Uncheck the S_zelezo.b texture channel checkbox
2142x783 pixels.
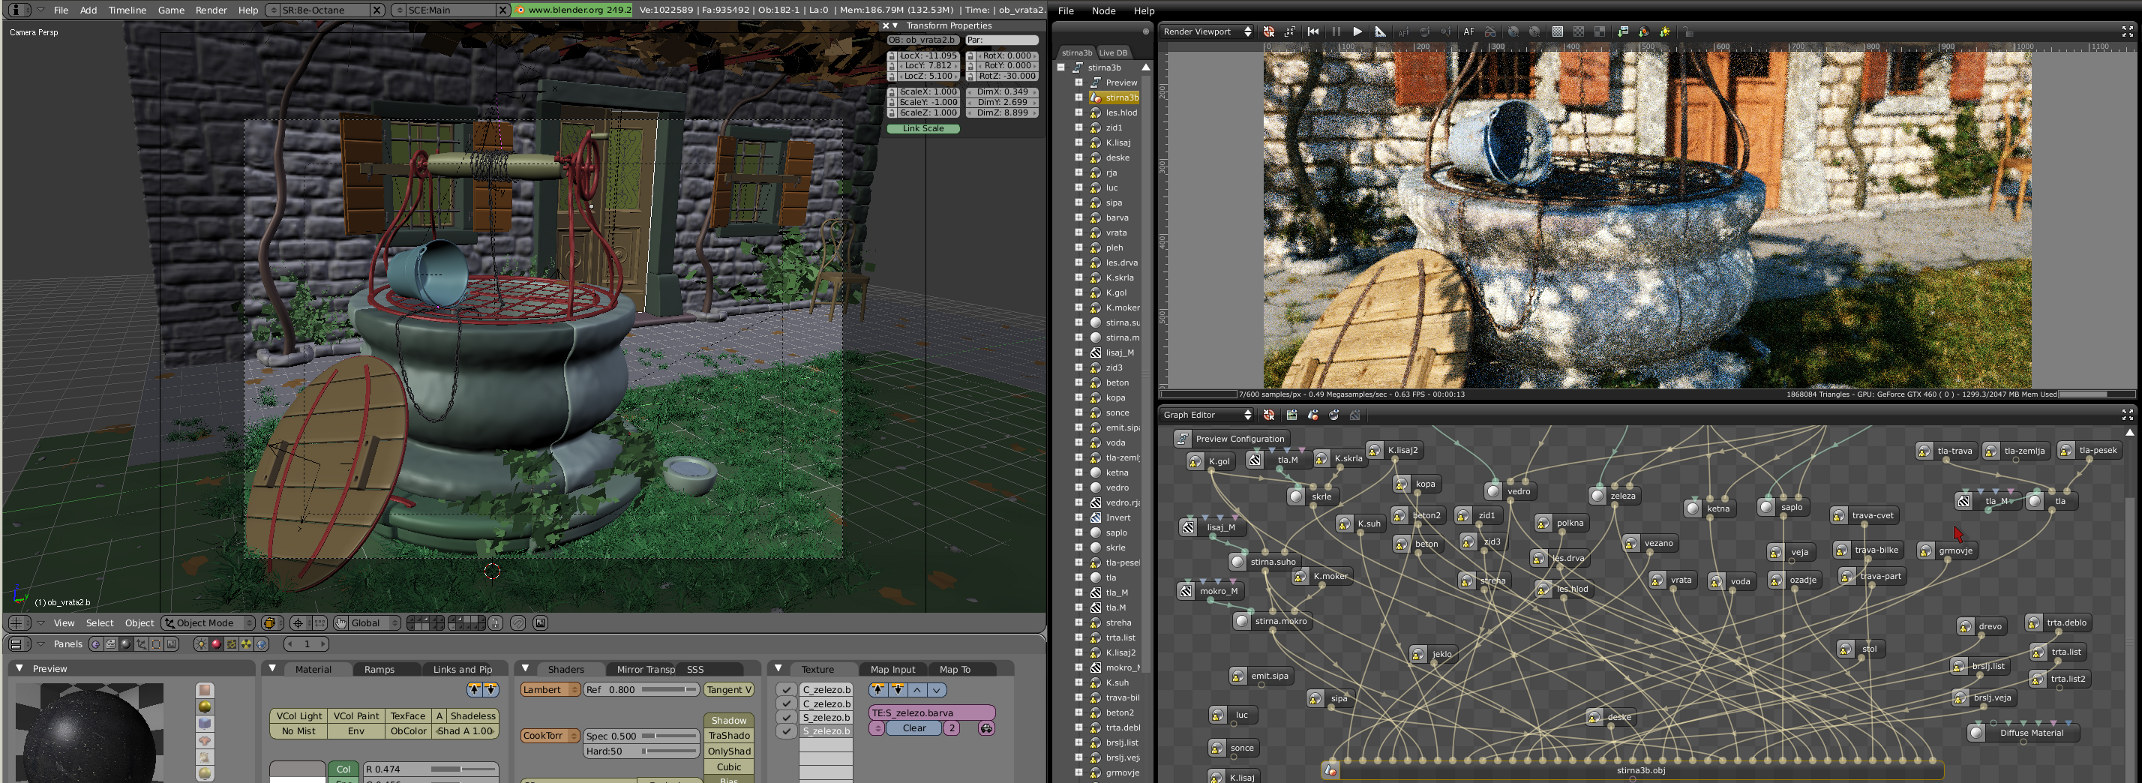(787, 718)
